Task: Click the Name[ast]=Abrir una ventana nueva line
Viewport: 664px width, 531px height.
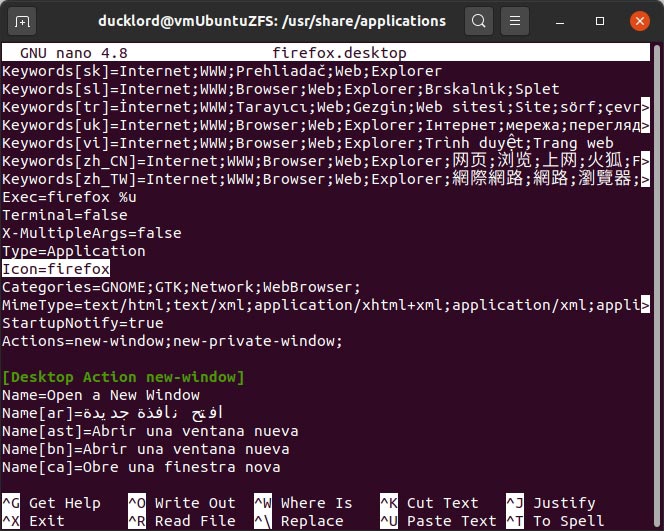Action: [150, 431]
